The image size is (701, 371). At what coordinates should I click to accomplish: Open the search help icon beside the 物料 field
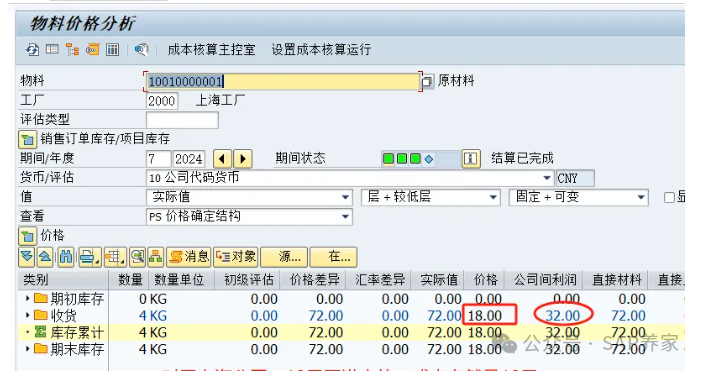click(427, 82)
